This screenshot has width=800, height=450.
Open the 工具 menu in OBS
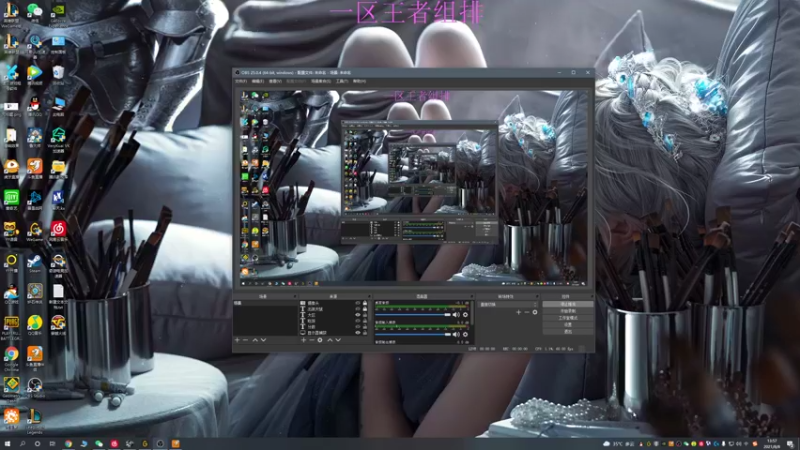click(x=342, y=81)
